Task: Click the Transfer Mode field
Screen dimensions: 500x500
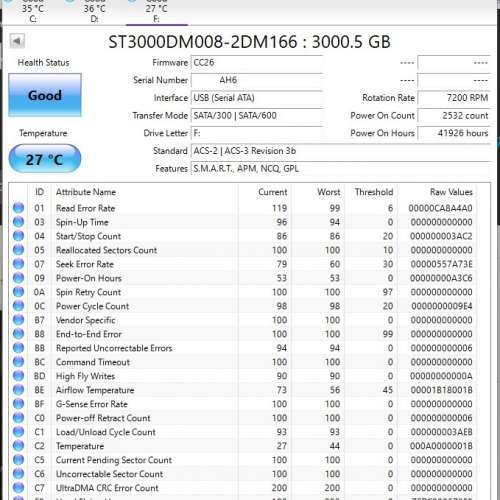Action: (257, 116)
